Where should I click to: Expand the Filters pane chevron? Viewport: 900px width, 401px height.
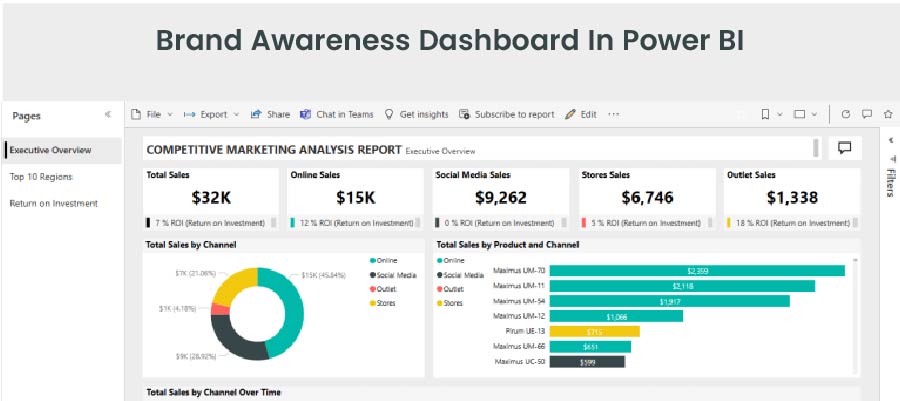[891, 140]
